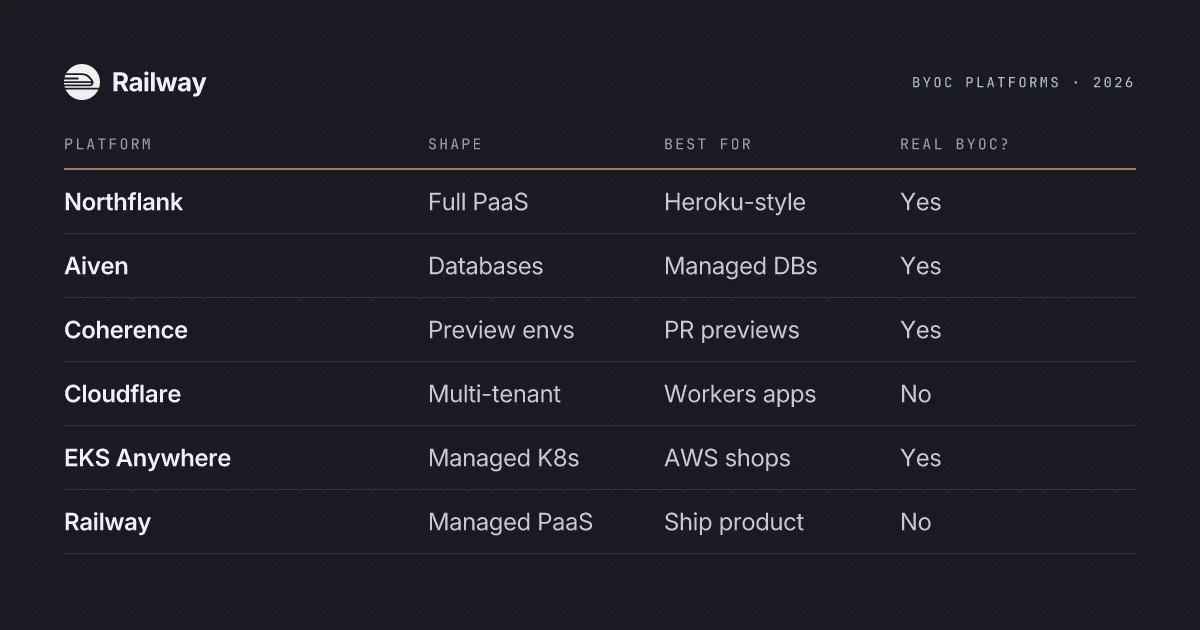Click the "Heroku-style" cell
The image size is (1200, 630).
pos(735,202)
